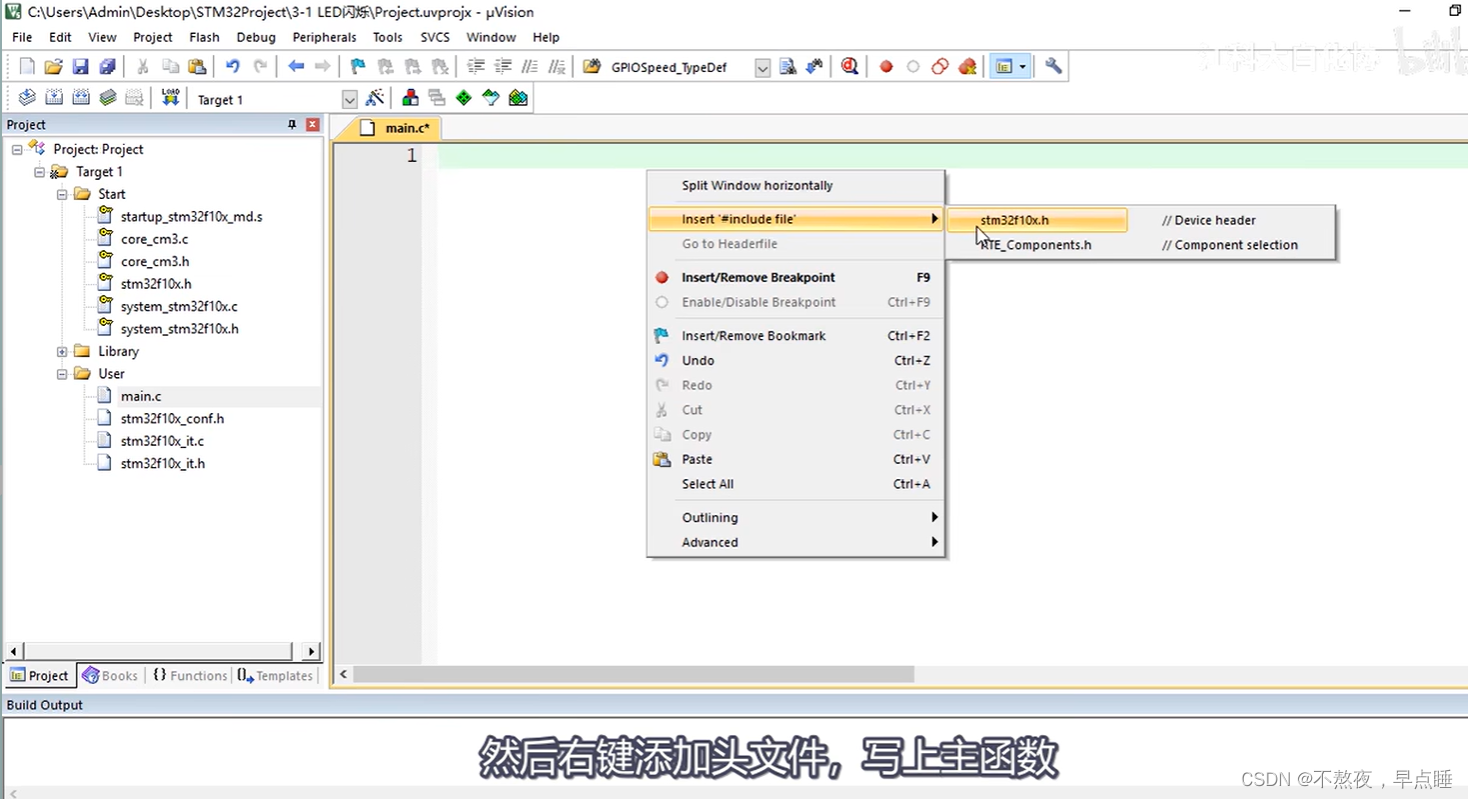This screenshot has width=1468, height=799.
Task: Click the Find in Files binoculars icon
Action: [814, 66]
